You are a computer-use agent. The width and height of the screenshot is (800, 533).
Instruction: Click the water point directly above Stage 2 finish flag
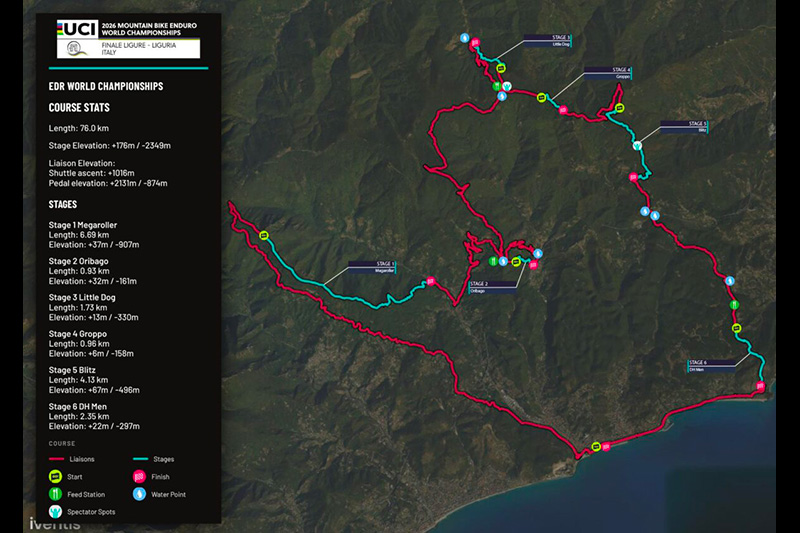click(538, 253)
